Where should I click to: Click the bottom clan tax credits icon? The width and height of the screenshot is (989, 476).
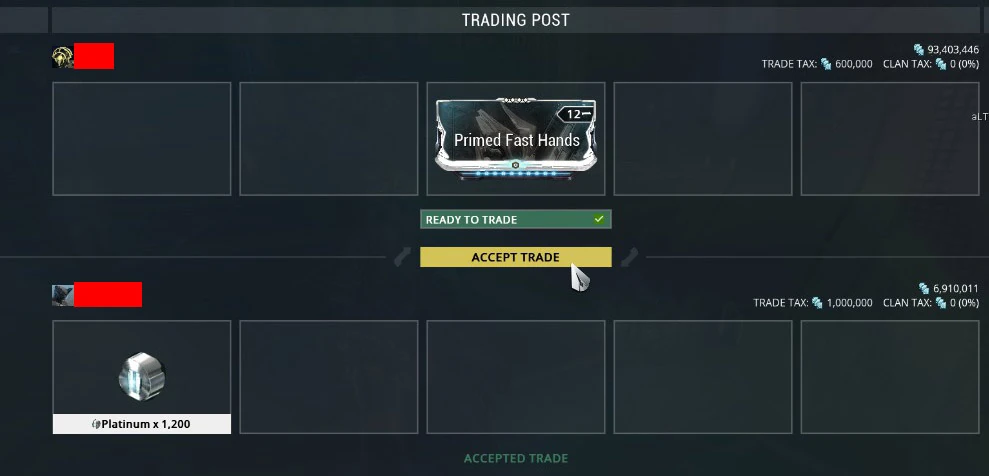point(941,303)
